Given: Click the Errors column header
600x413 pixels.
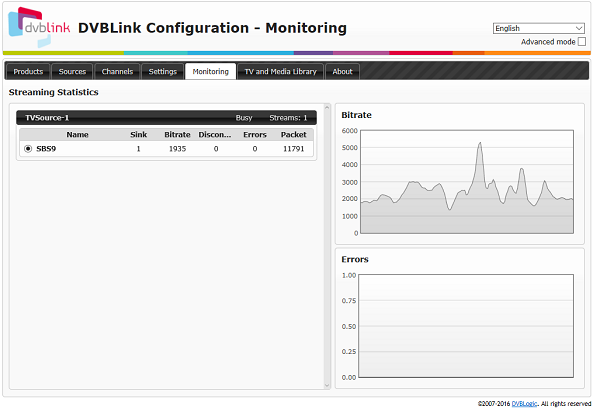Looking at the screenshot, I should [x=254, y=133].
